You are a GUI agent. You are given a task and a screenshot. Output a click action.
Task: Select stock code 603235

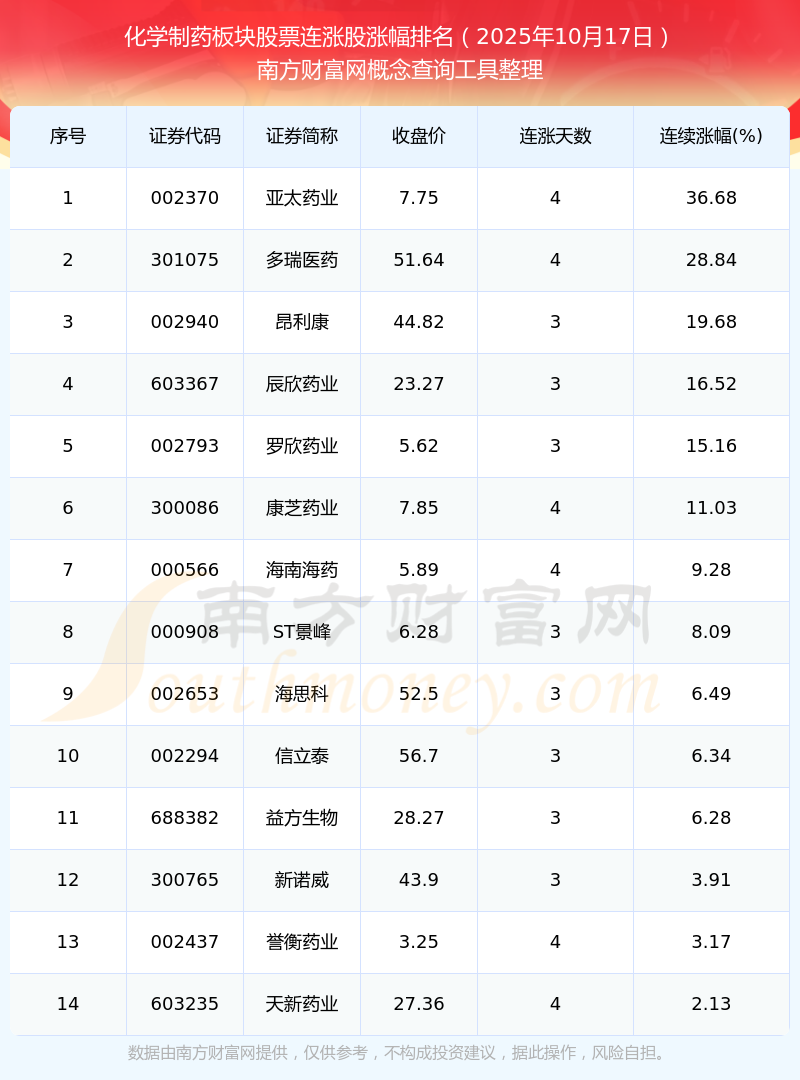(x=185, y=1004)
